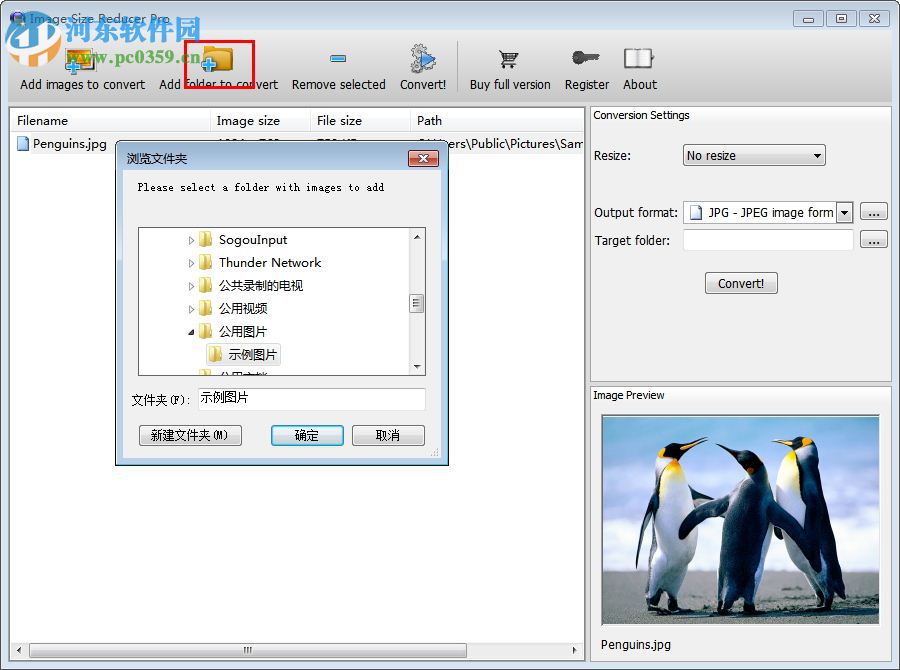Click the browse button next to Target folder
The width and height of the screenshot is (900, 670).
tap(874, 239)
